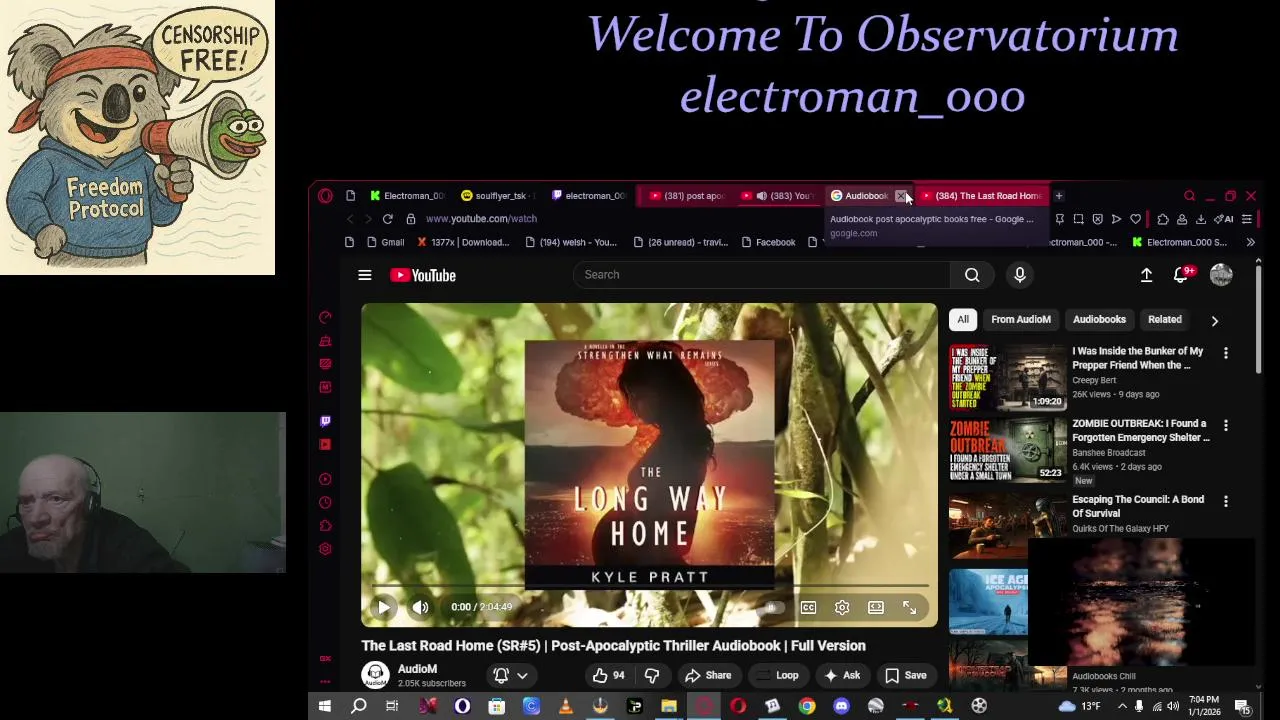Screen dimensions: 1280x720
Task: Save video to a playlist
Action: coord(906,675)
